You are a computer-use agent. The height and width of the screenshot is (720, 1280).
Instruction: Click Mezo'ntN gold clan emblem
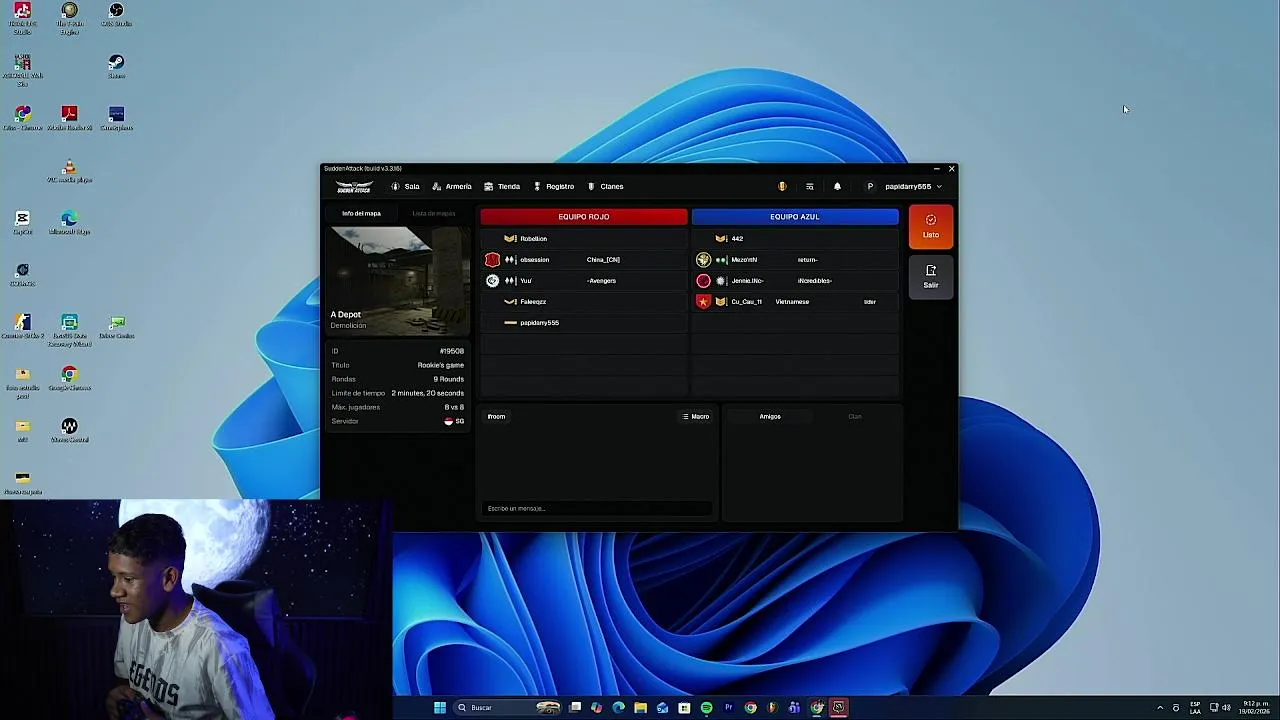pyautogui.click(x=703, y=260)
